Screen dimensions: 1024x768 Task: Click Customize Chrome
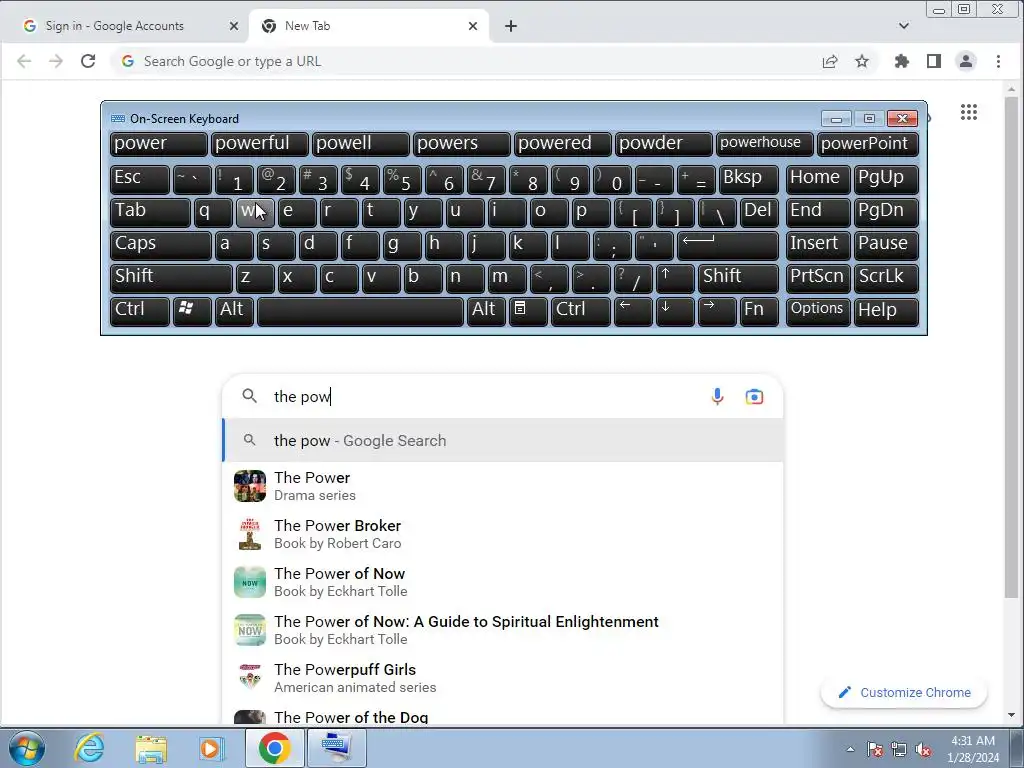(904, 692)
